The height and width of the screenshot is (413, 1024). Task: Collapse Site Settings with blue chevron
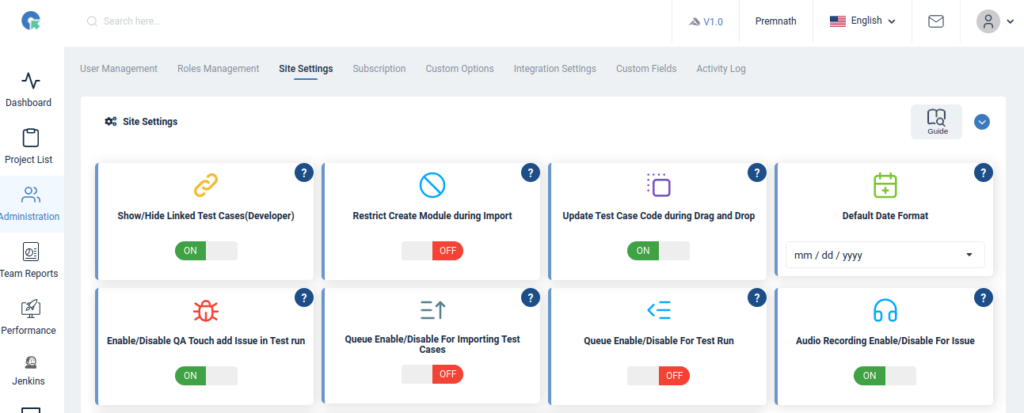[982, 122]
